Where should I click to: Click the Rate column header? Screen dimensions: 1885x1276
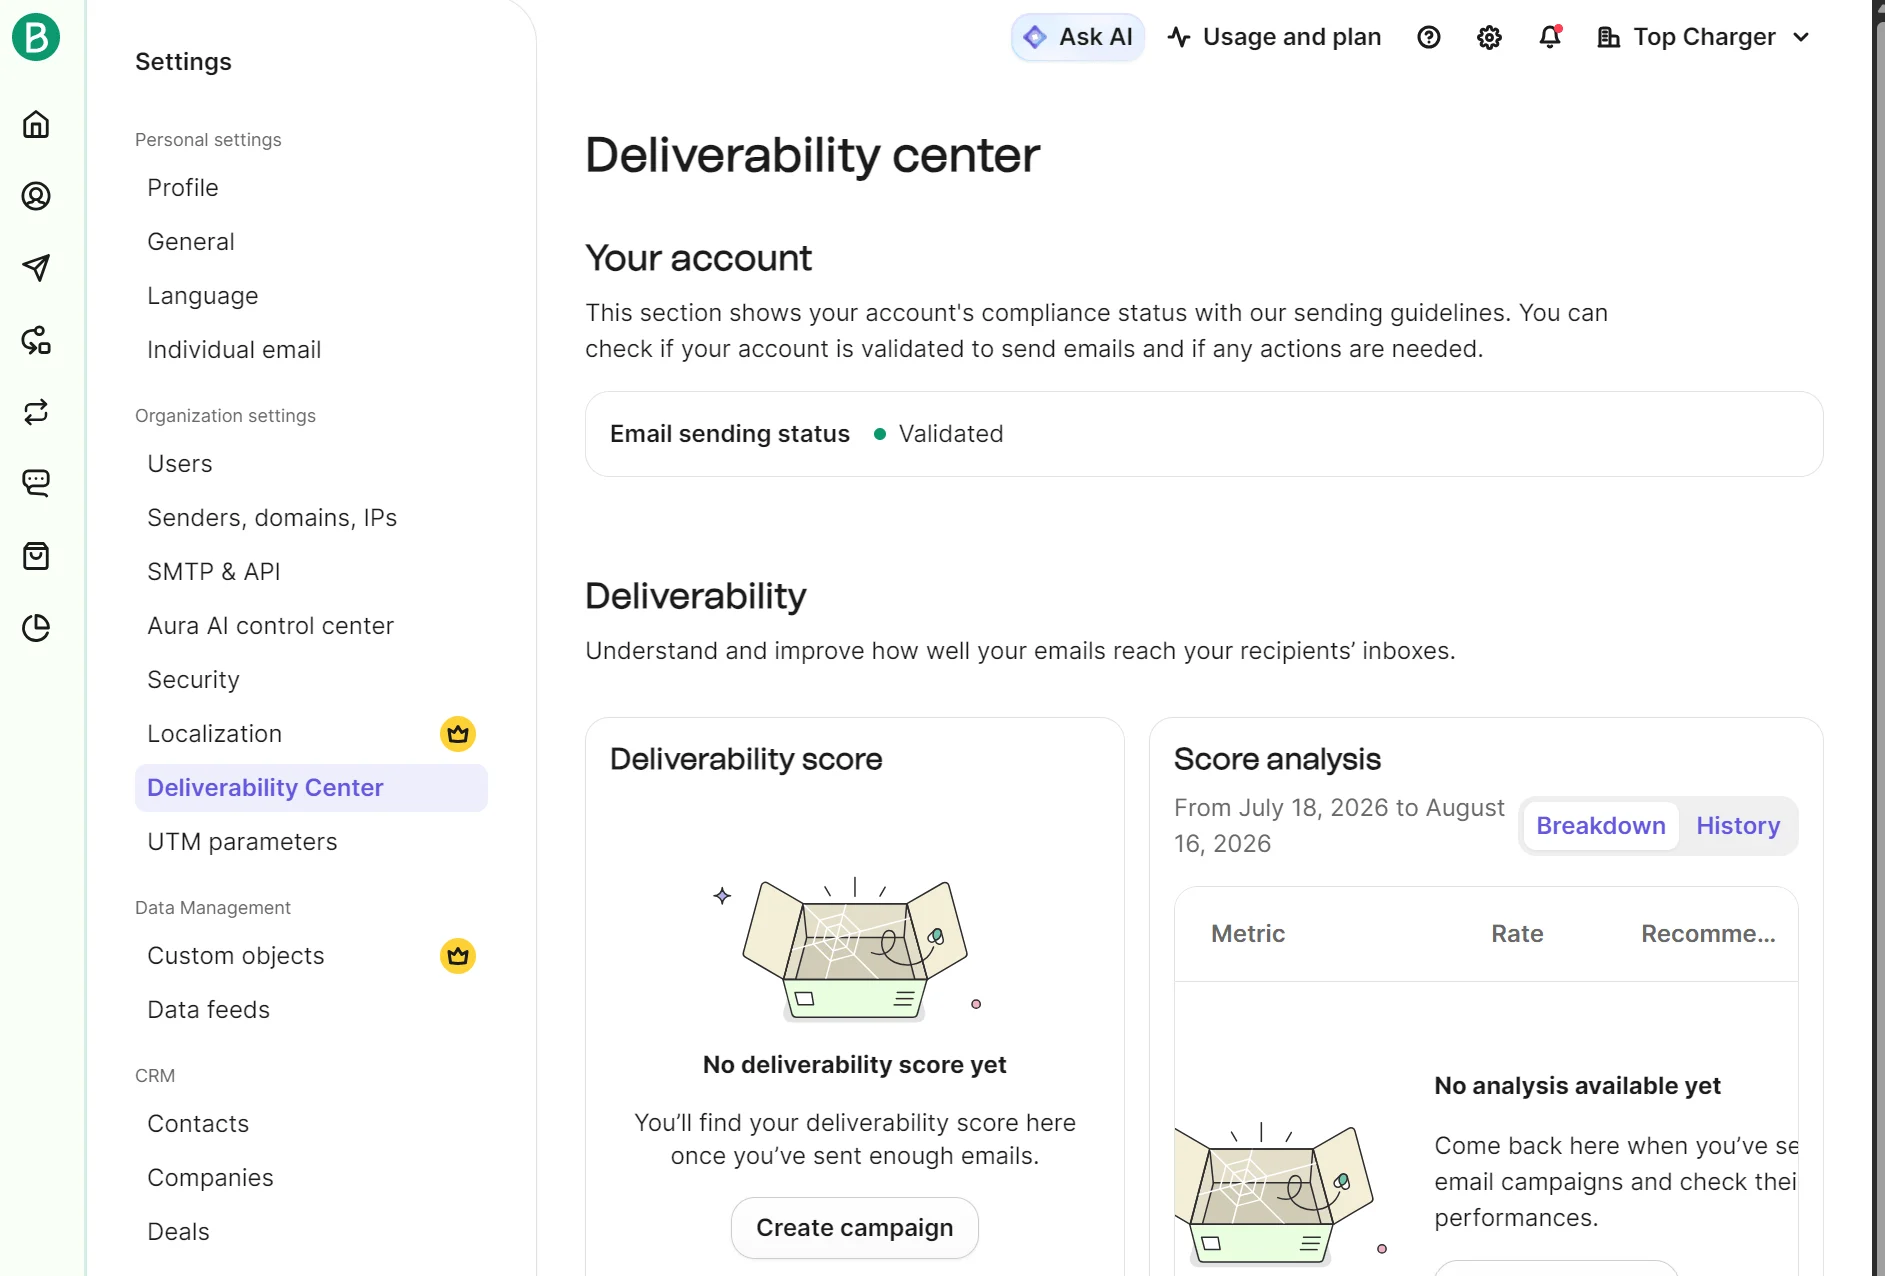tap(1517, 934)
